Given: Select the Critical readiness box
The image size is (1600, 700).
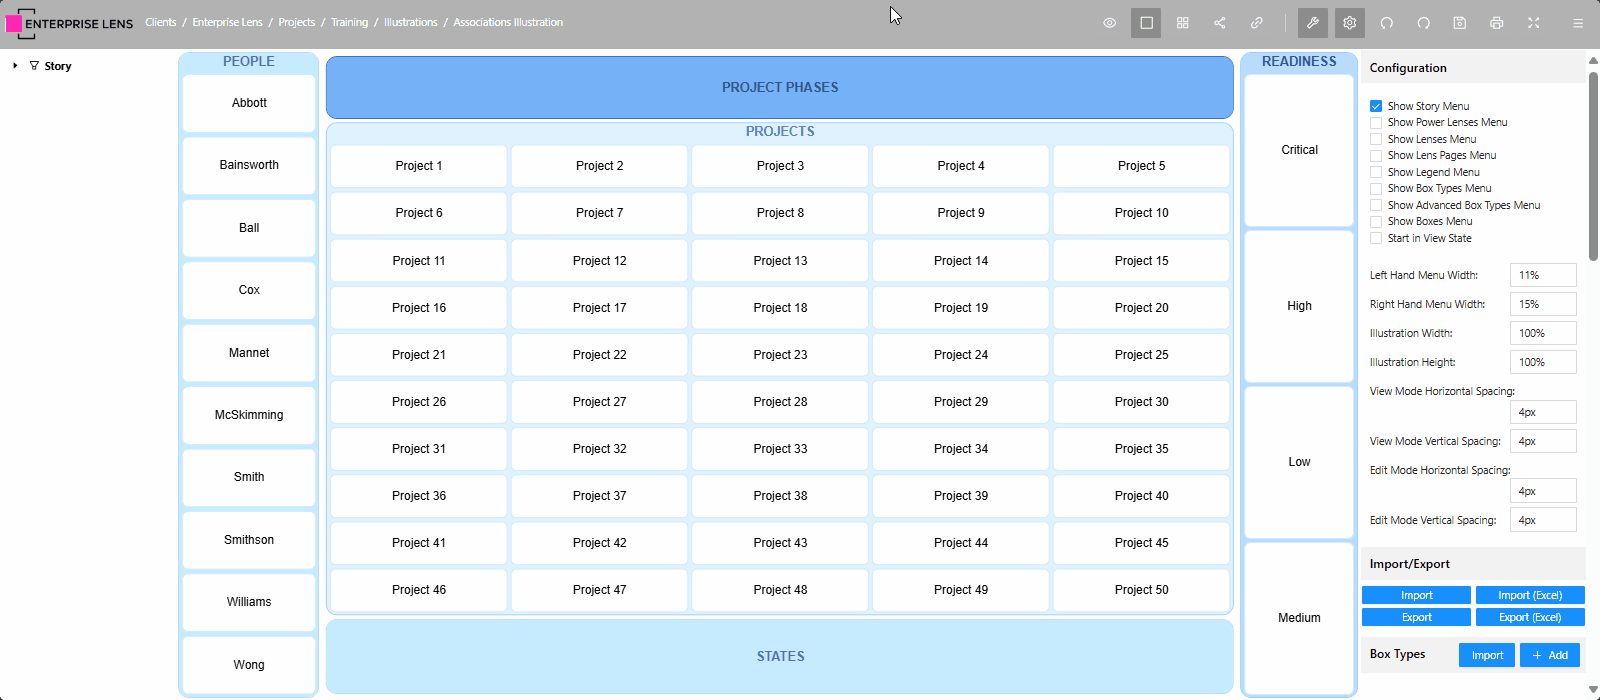Looking at the screenshot, I should [x=1299, y=150].
